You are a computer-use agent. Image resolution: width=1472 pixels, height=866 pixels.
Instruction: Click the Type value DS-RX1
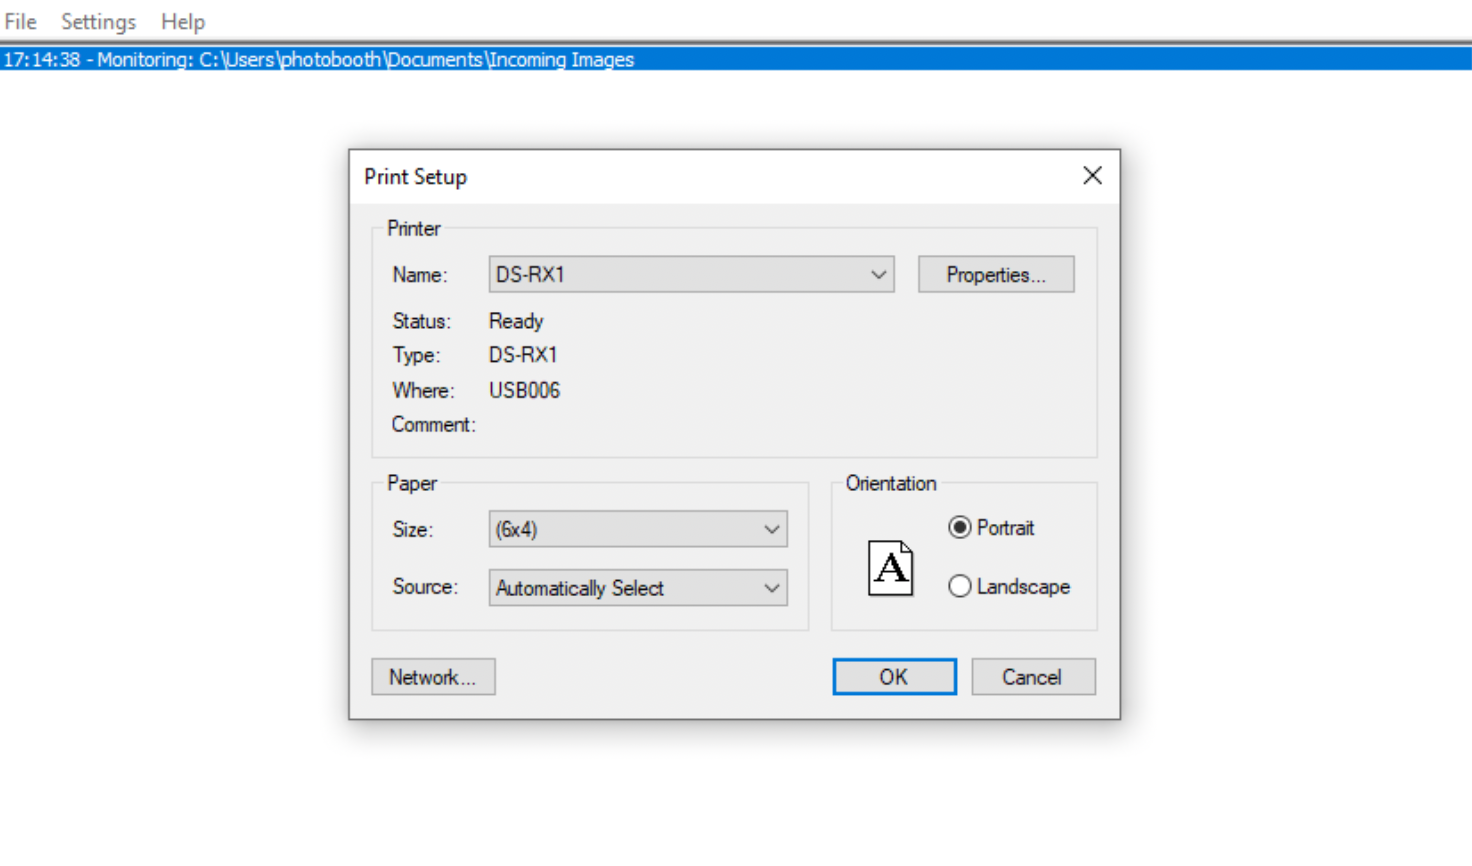[x=523, y=355]
